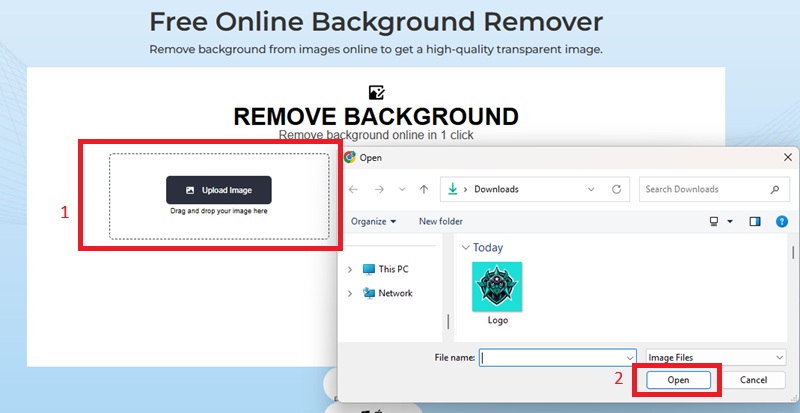This screenshot has width=800, height=413.
Task: Go up one folder level
Action: click(x=423, y=189)
